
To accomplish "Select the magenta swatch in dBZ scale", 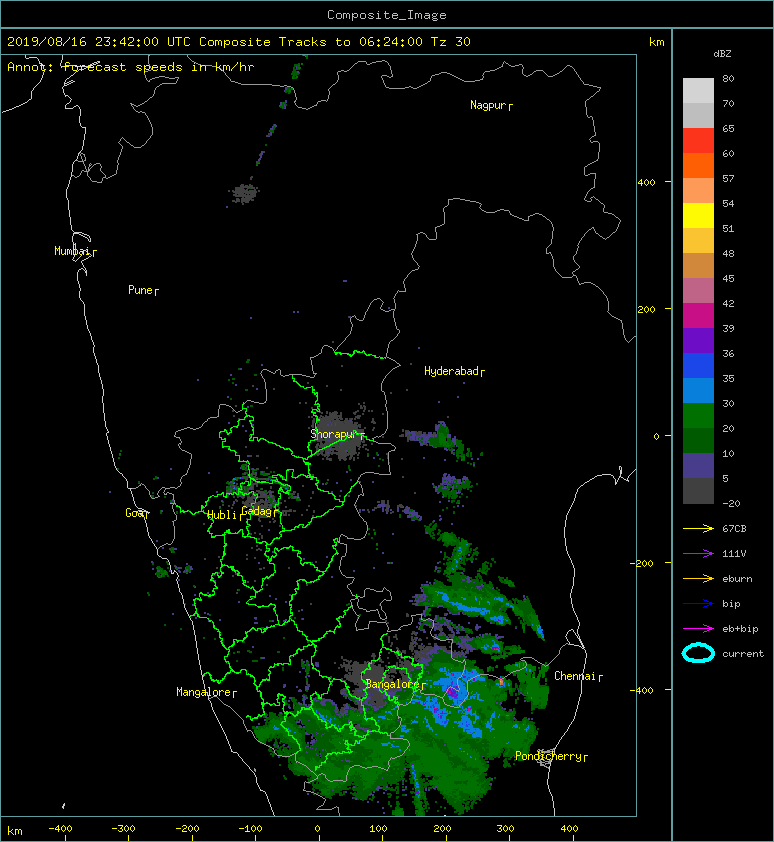I will [x=698, y=315].
